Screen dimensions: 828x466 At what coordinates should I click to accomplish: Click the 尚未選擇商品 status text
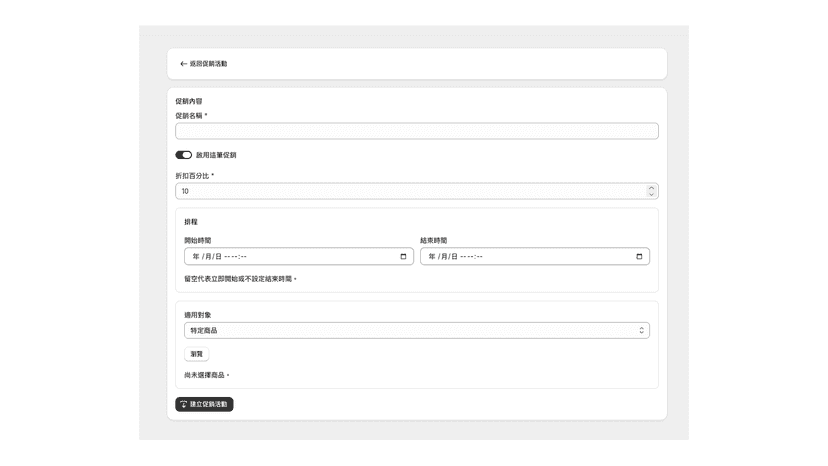coord(206,375)
